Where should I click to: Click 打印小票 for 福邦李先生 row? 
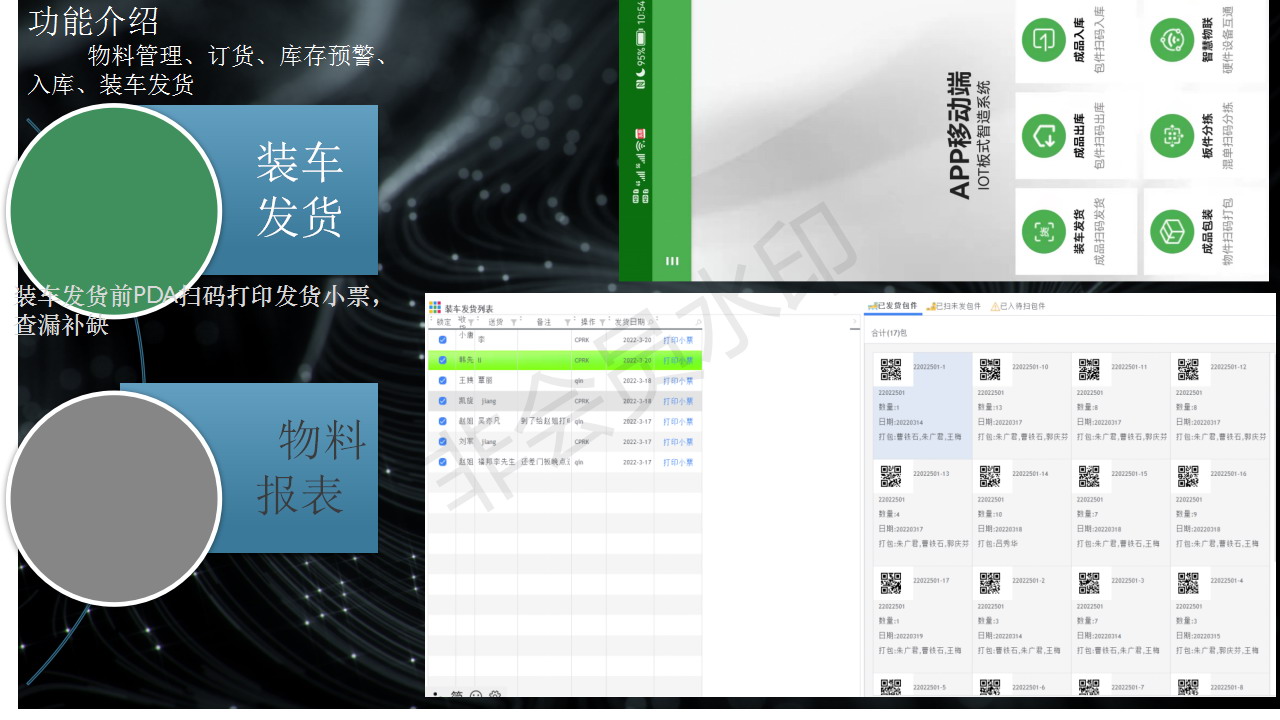678,462
